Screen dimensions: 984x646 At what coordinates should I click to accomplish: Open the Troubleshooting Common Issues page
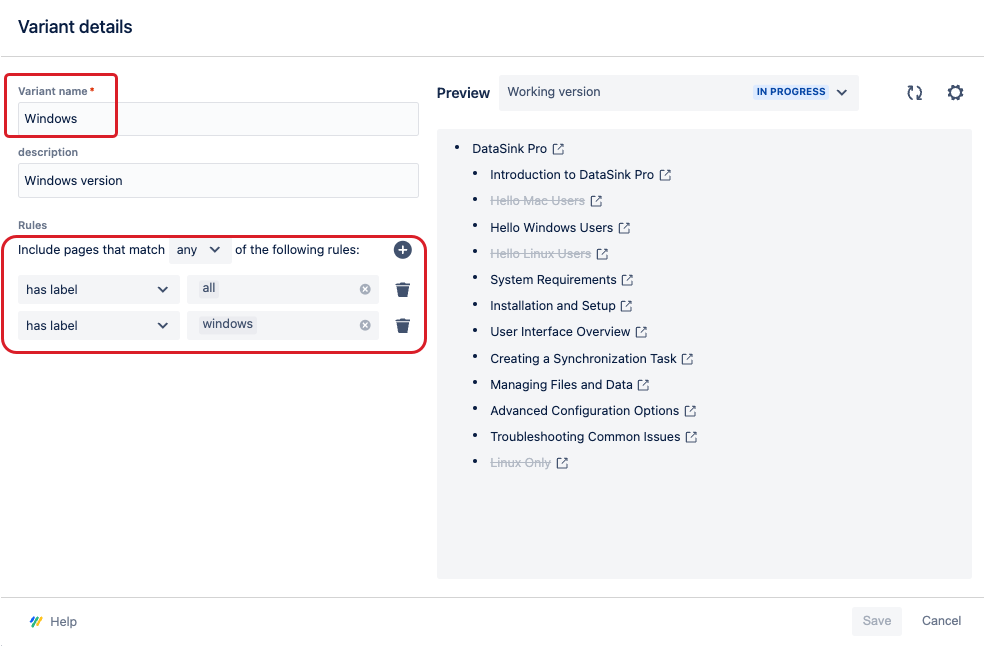585,437
